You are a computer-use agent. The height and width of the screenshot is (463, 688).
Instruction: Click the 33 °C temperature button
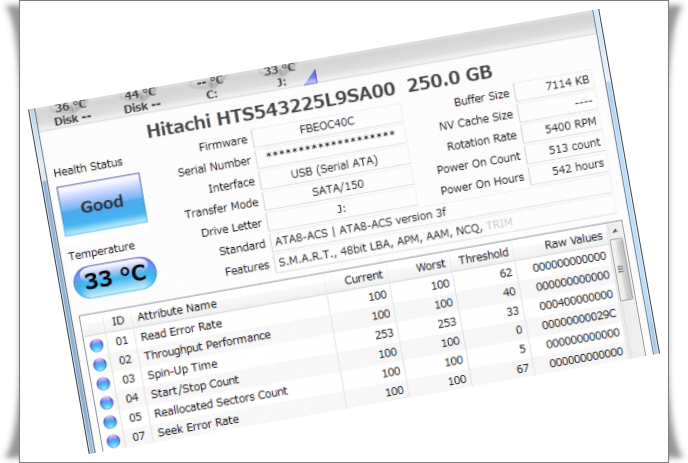(x=115, y=277)
